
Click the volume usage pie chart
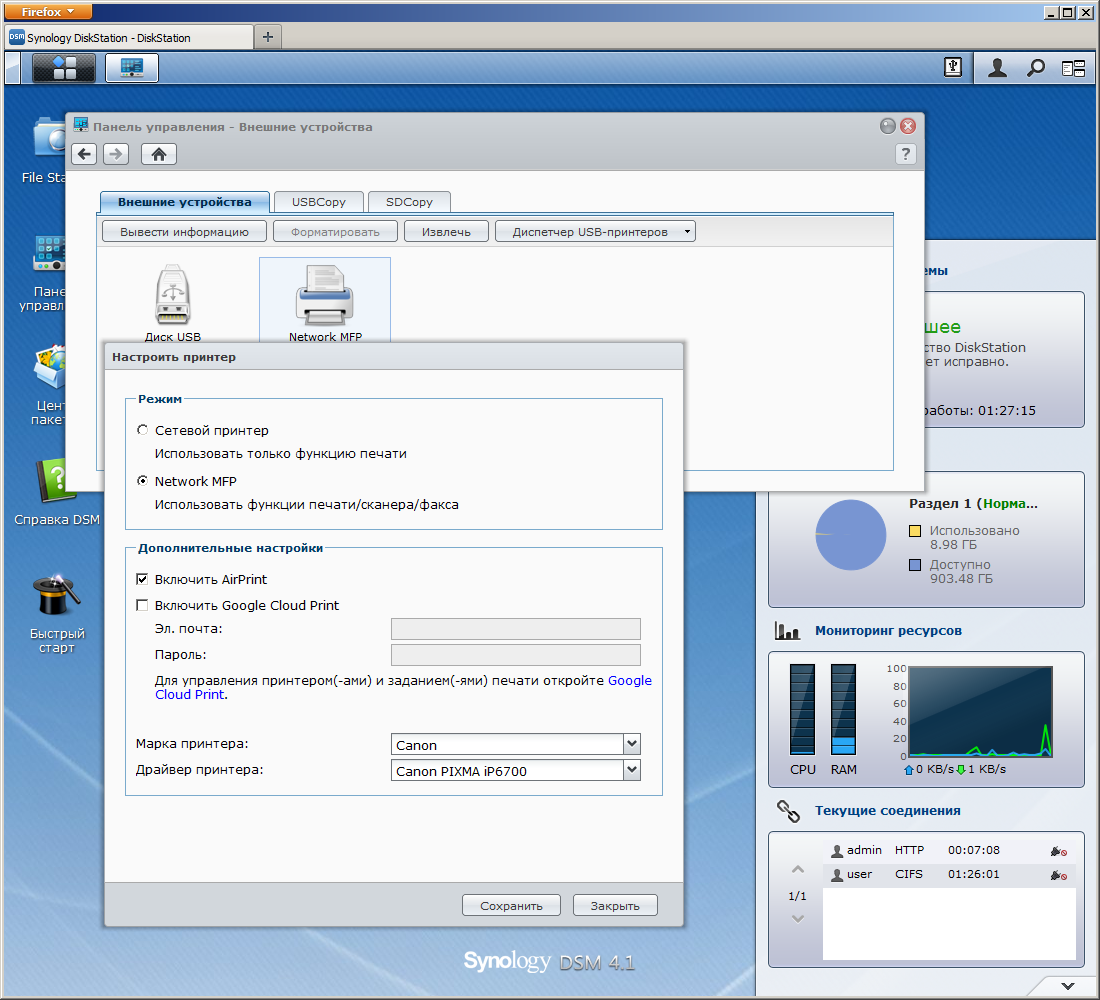click(850, 535)
